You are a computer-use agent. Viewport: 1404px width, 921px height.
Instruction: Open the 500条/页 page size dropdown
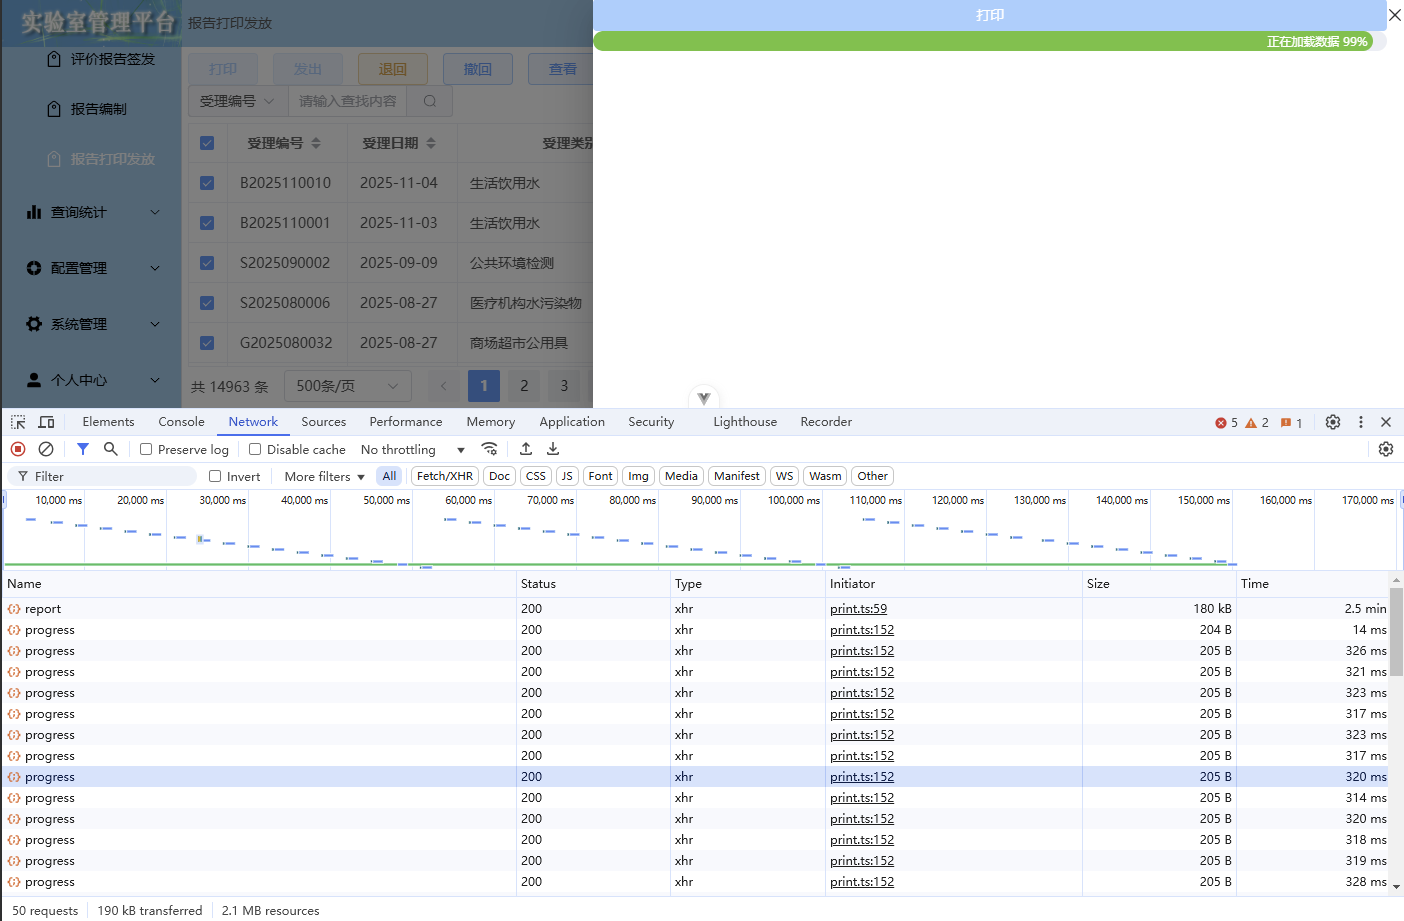pyautogui.click(x=347, y=385)
